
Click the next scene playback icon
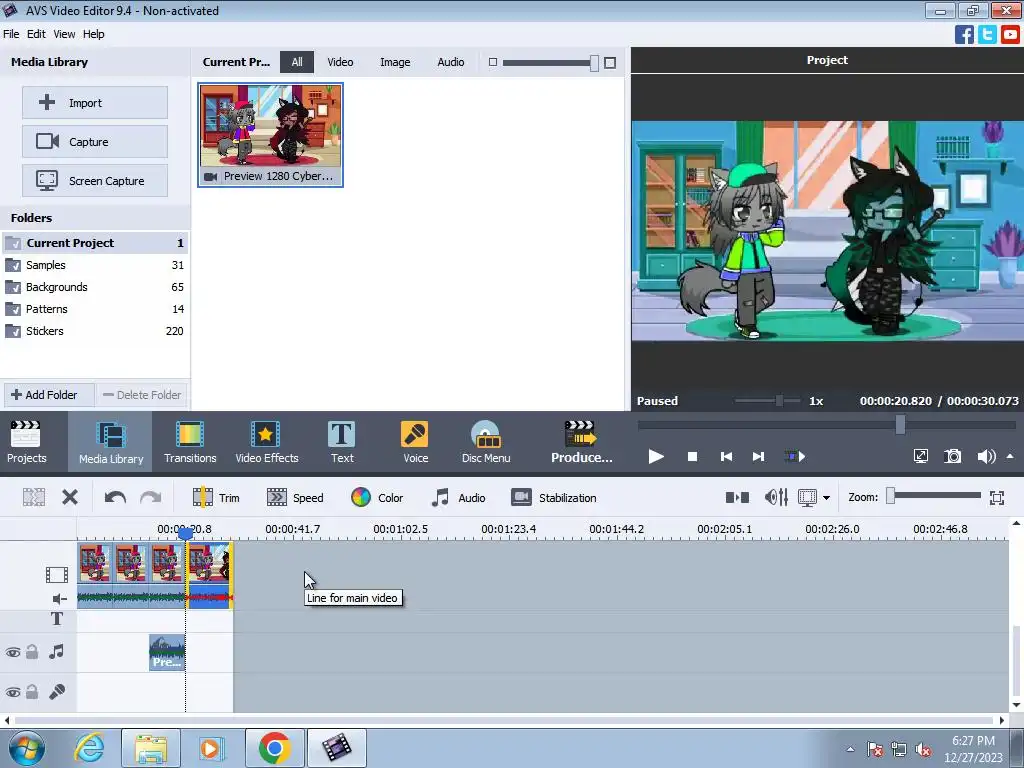pyautogui.click(x=795, y=456)
